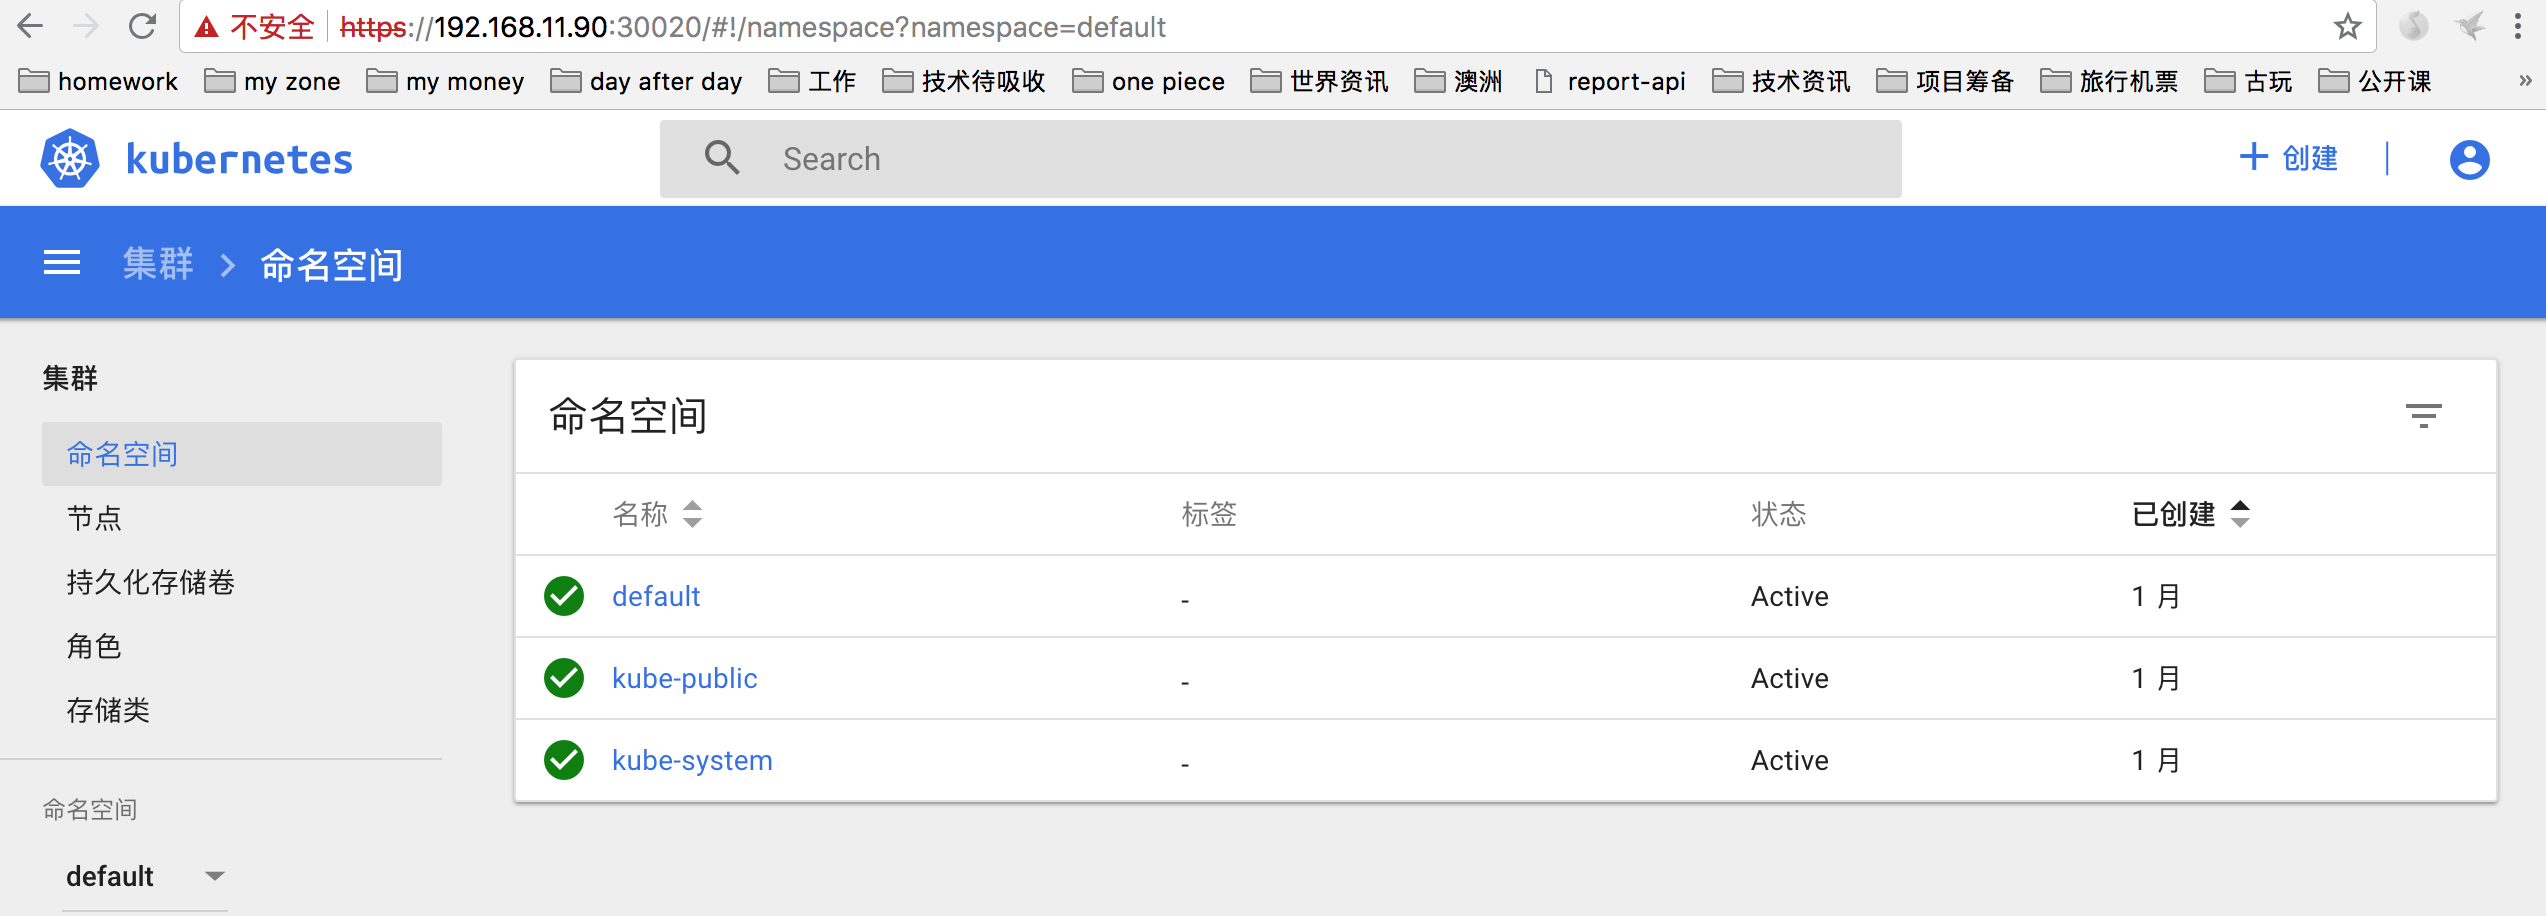Open the user account avatar icon
2546x916 pixels.
pyautogui.click(x=2469, y=160)
